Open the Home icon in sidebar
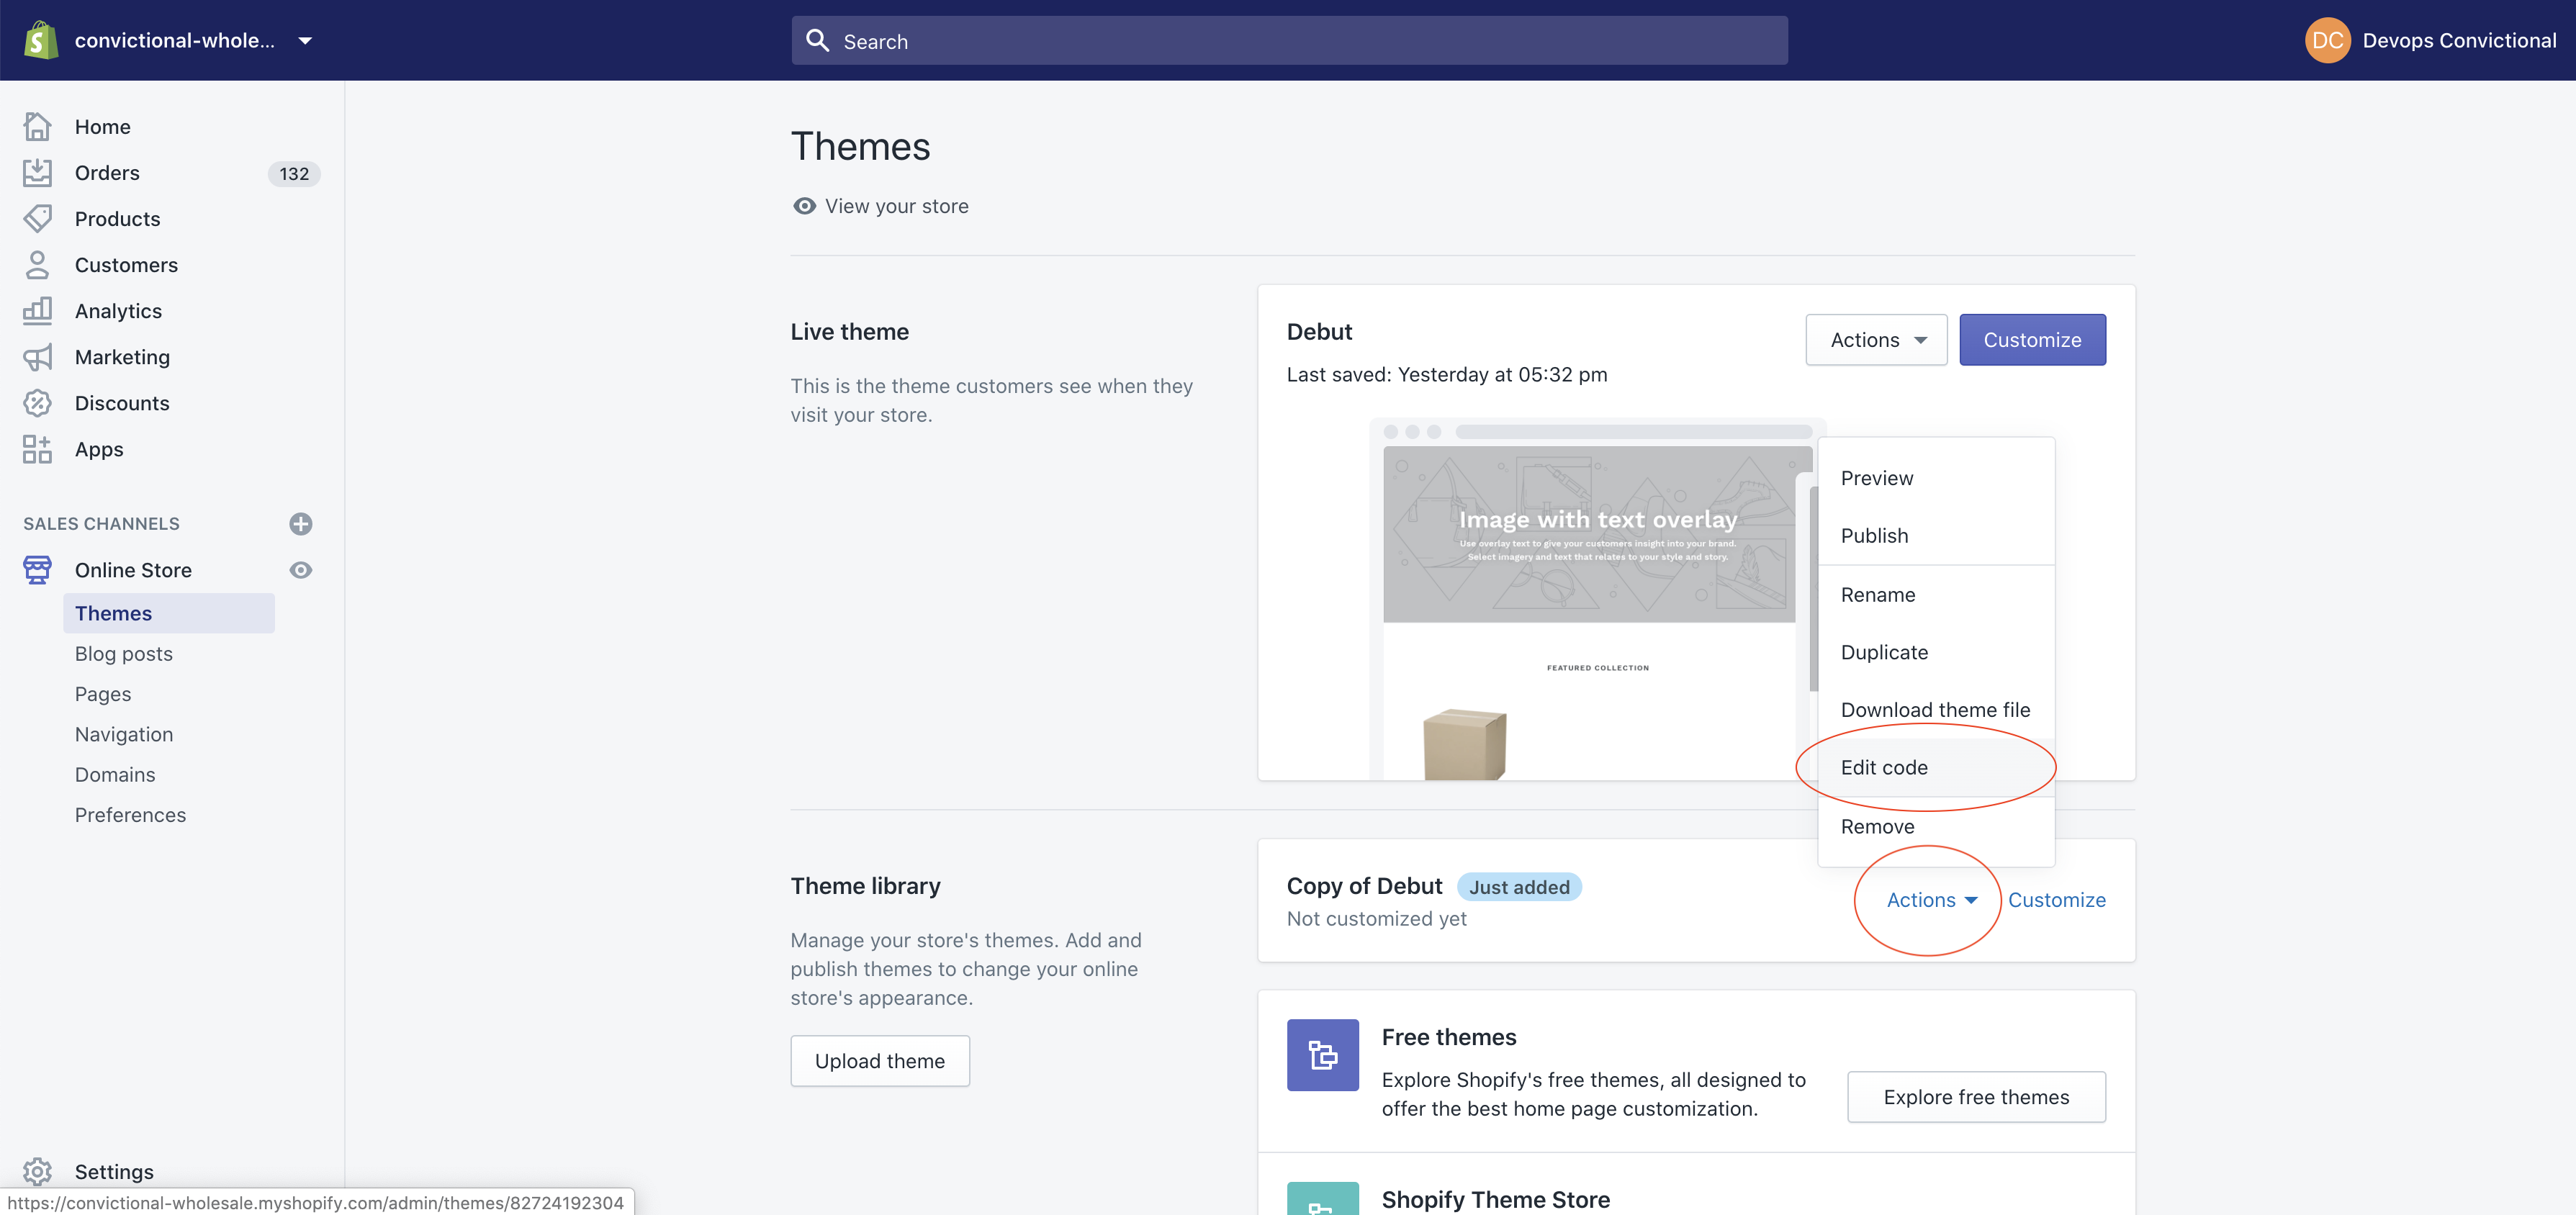2576x1215 pixels. pyautogui.click(x=37, y=127)
